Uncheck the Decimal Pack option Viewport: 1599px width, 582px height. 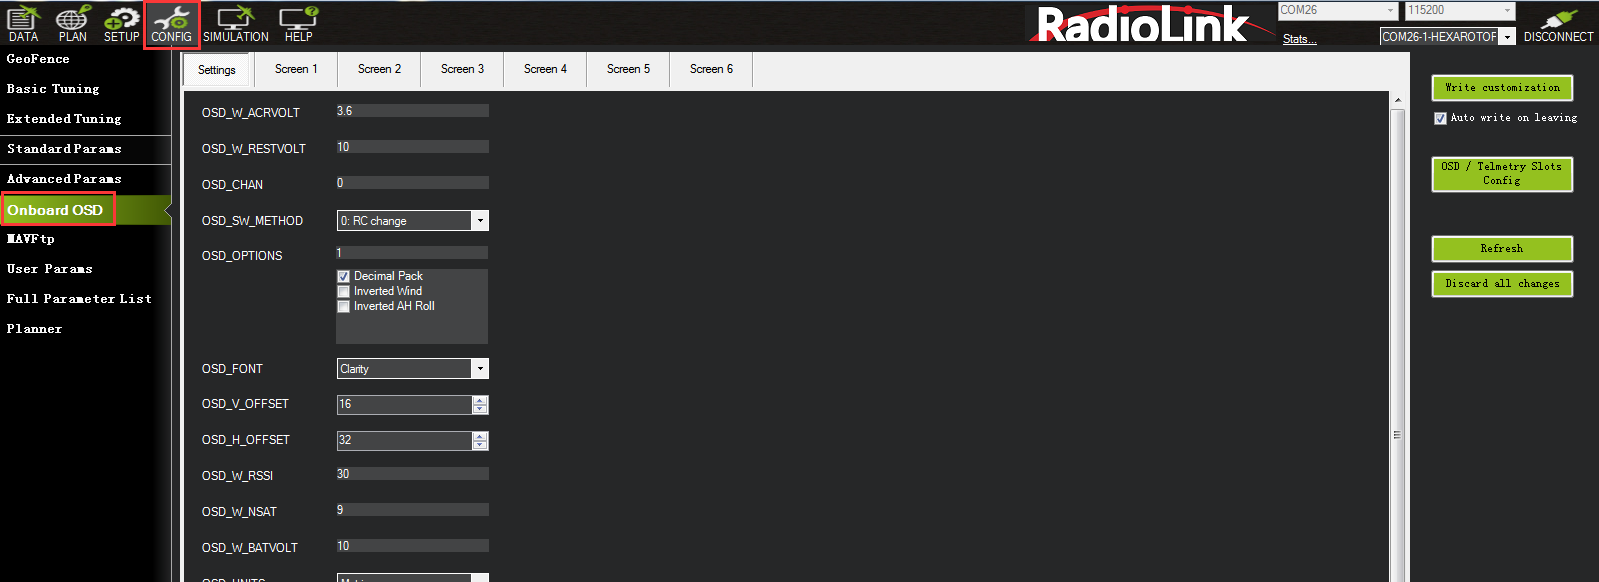point(344,277)
